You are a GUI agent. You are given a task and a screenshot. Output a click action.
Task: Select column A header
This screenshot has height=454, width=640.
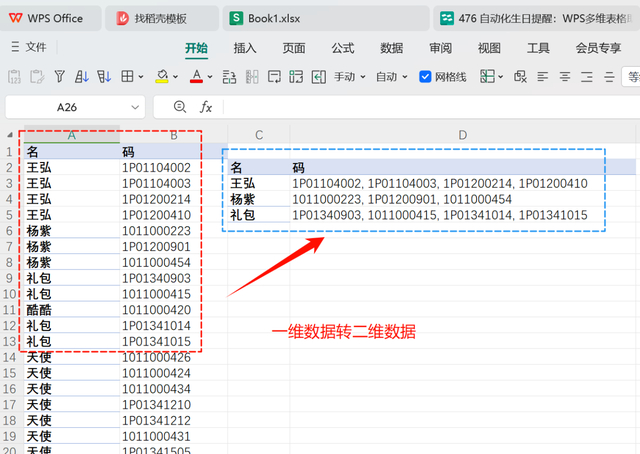(x=72, y=135)
